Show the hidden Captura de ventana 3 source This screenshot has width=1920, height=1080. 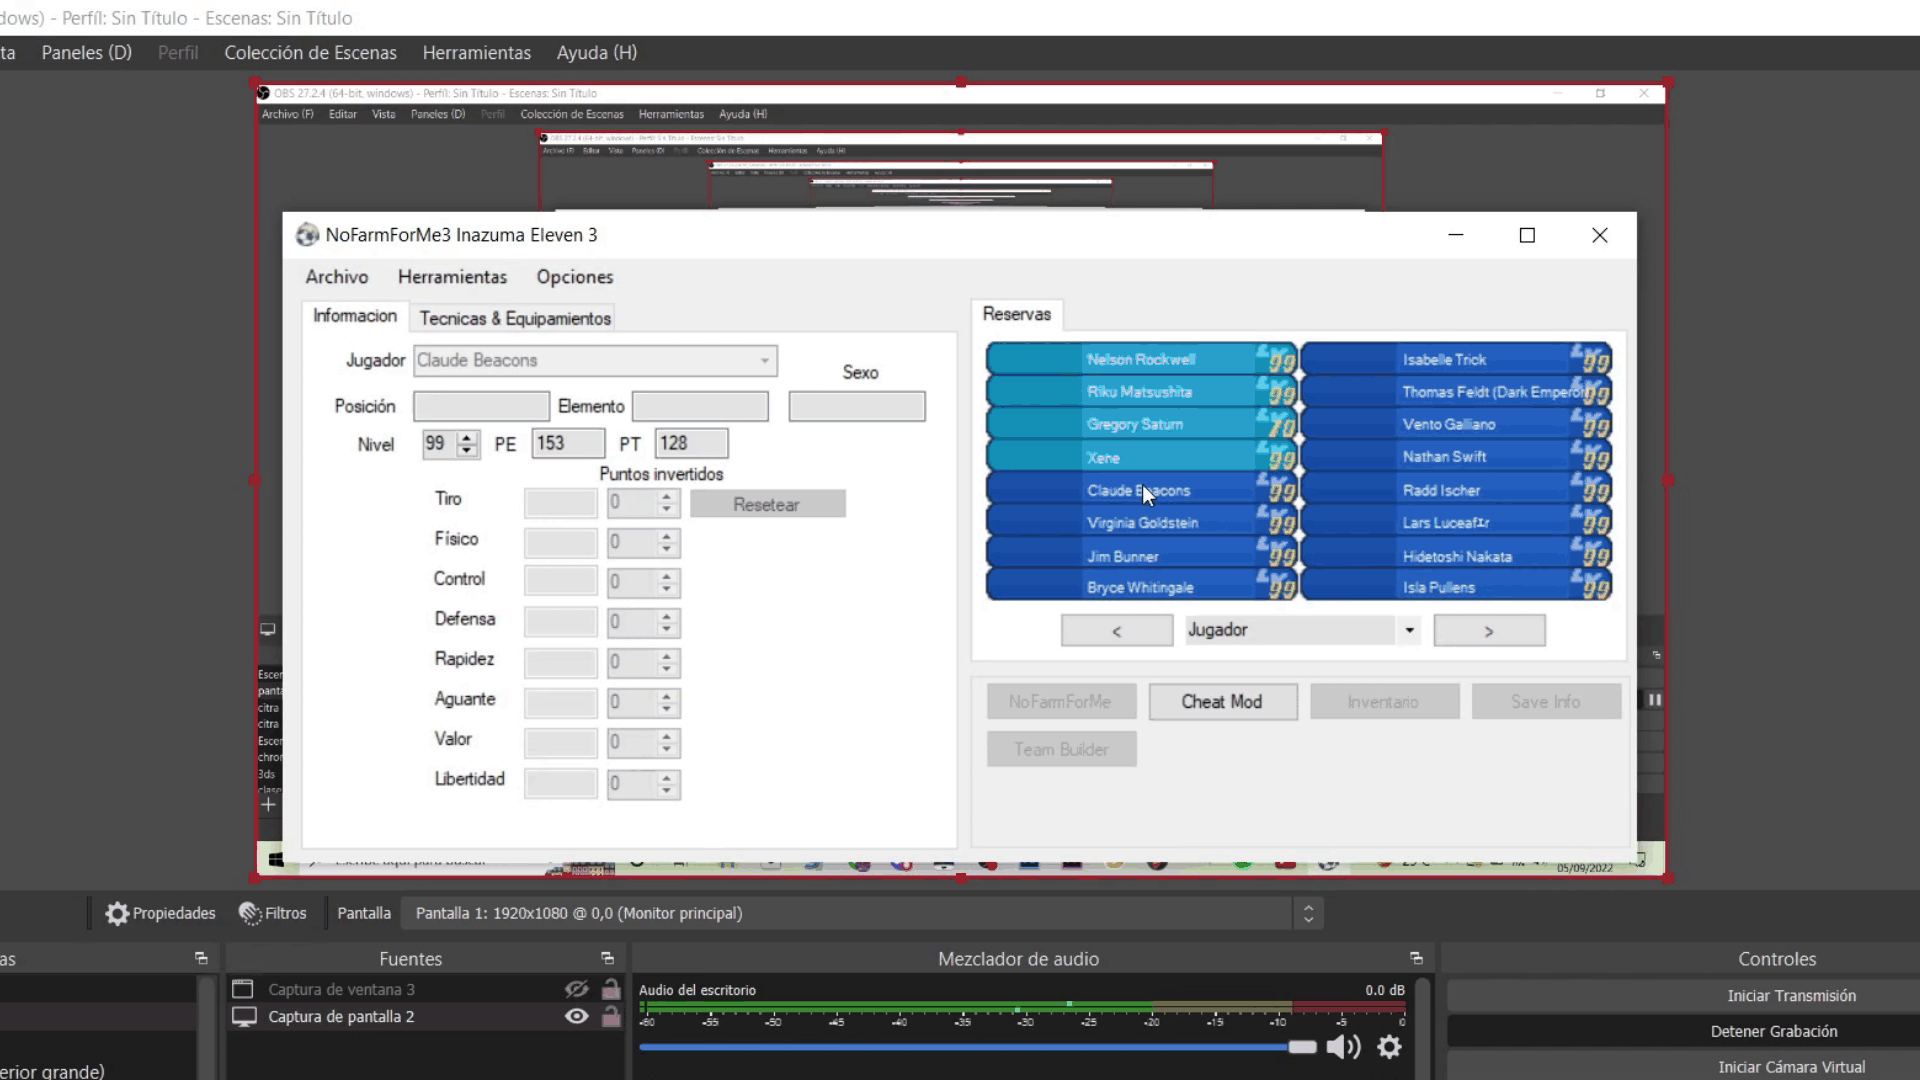coord(576,989)
